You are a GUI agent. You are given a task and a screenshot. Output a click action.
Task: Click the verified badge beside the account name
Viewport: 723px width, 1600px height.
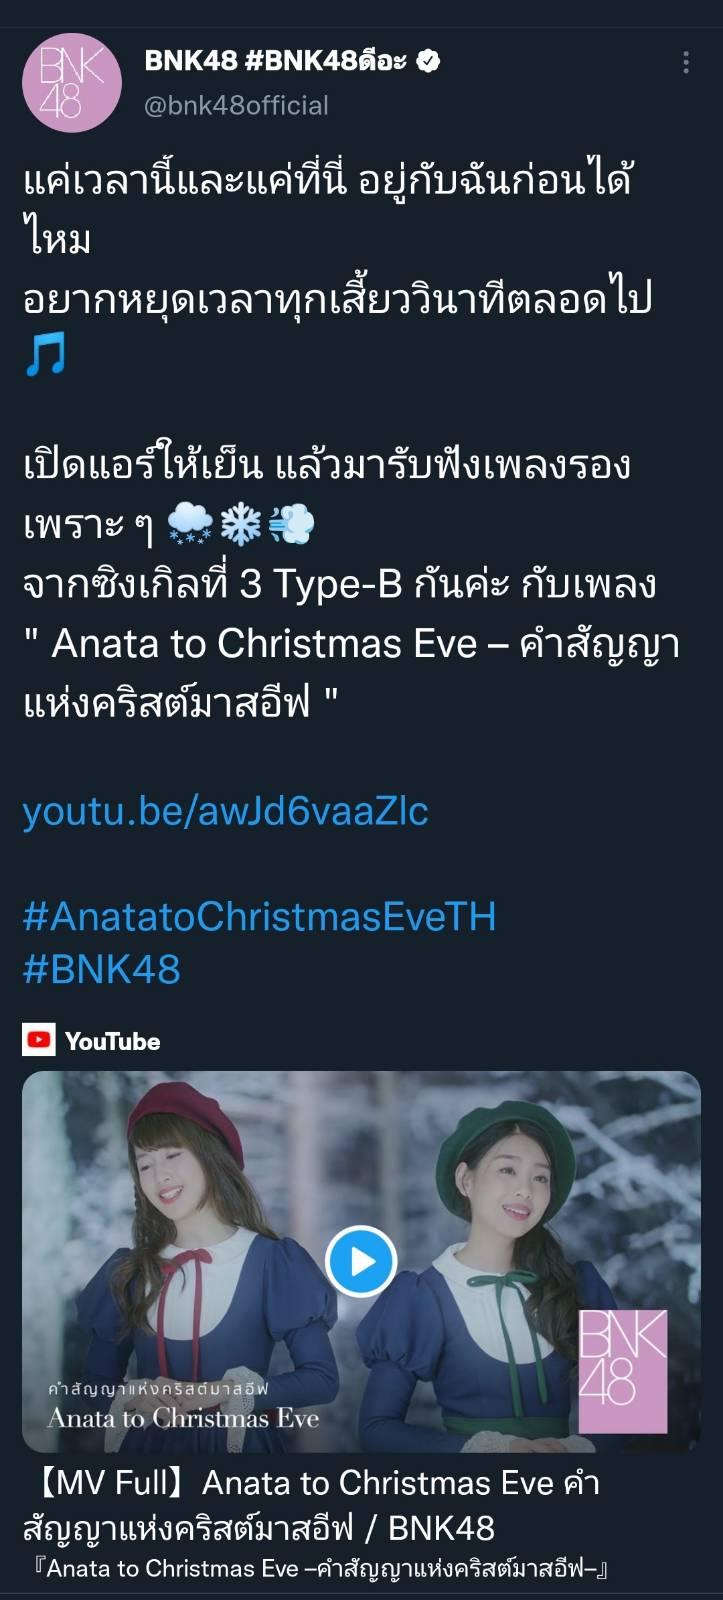point(428,61)
